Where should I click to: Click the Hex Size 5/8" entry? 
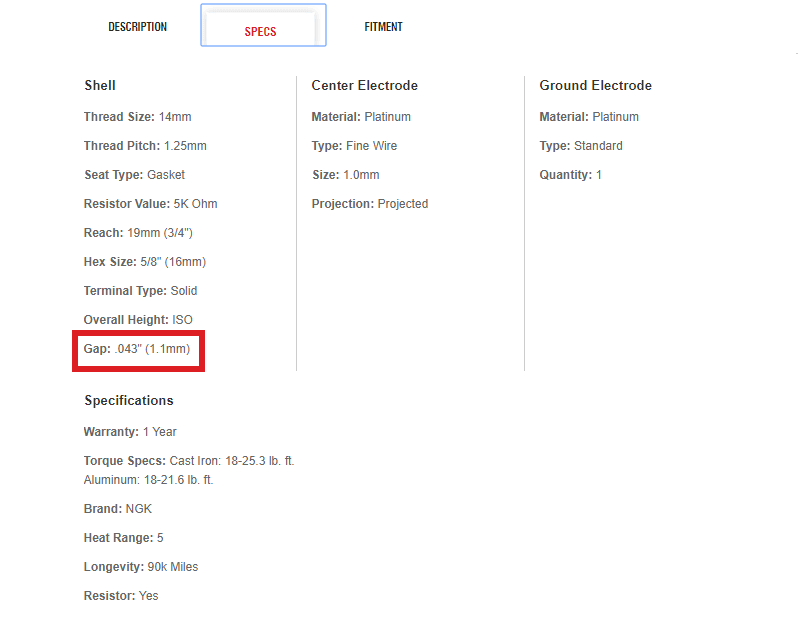[145, 262]
